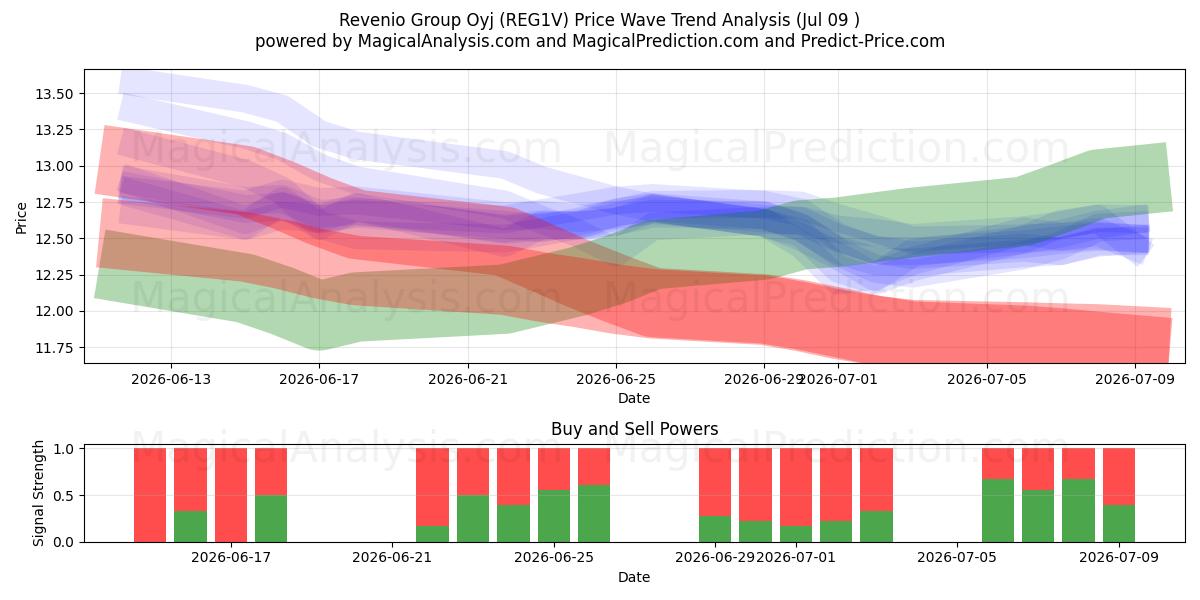This screenshot has width=1200, height=600.
Task: Select 2026-07-05 date under Buy/Sell bars
Action: (957, 558)
